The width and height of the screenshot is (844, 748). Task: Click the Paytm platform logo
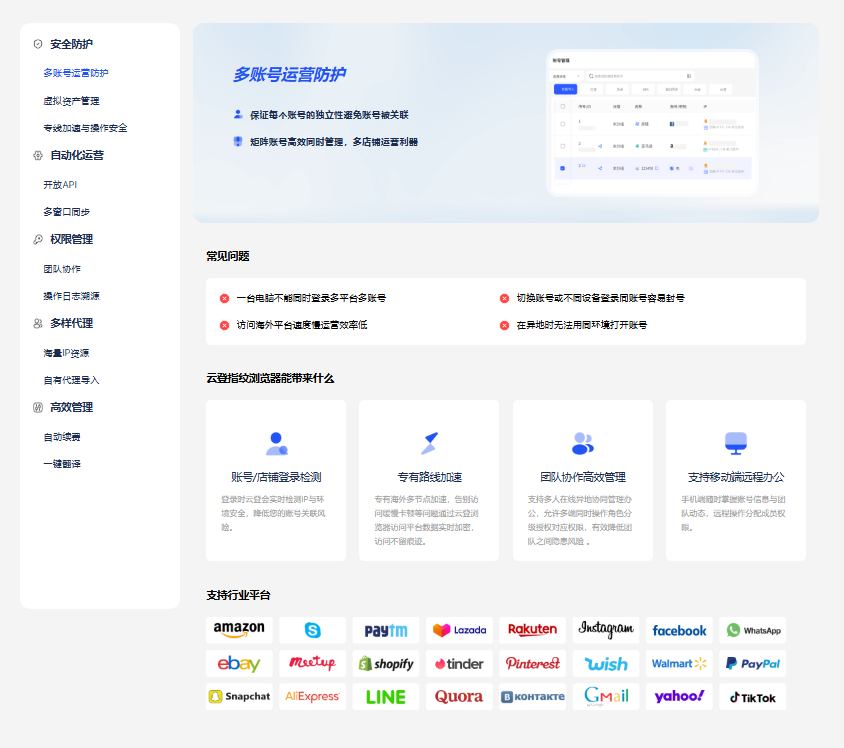[x=386, y=630]
